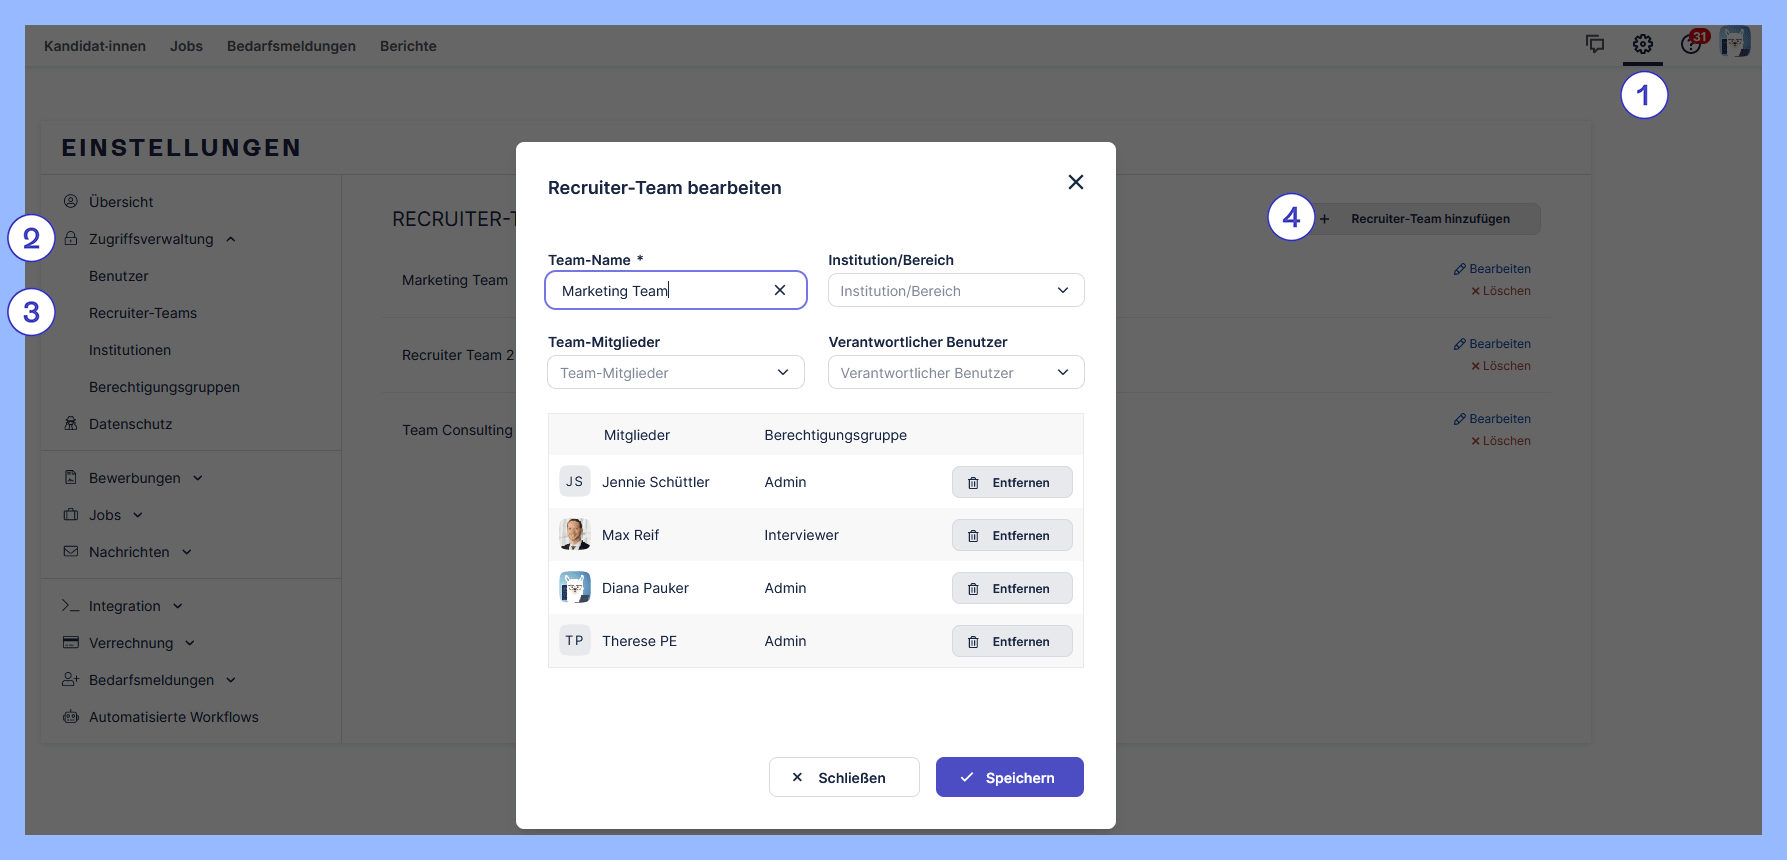This screenshot has height=860, width=1787.
Task: Remove Max Reif from the team
Action: tap(1011, 535)
